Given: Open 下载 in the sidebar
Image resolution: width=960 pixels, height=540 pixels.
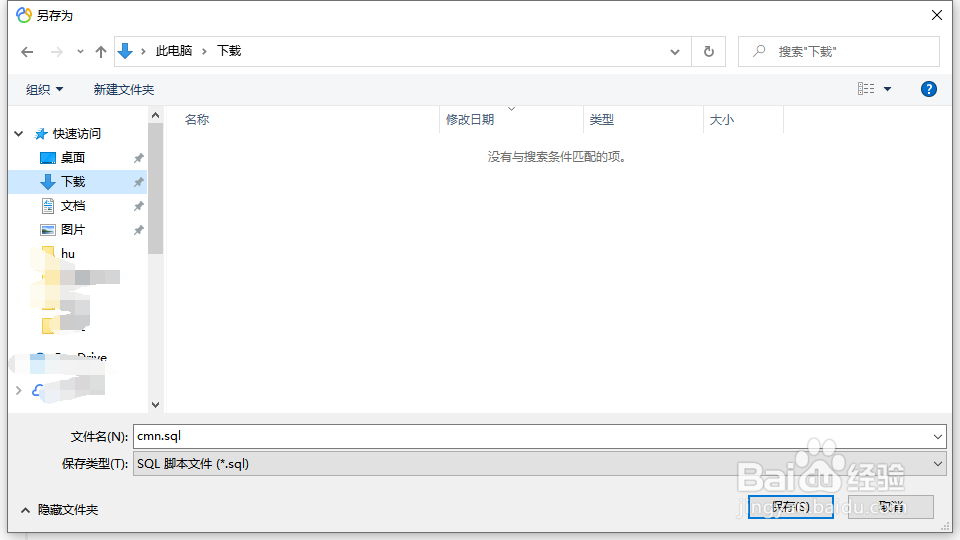Looking at the screenshot, I should tap(72, 181).
